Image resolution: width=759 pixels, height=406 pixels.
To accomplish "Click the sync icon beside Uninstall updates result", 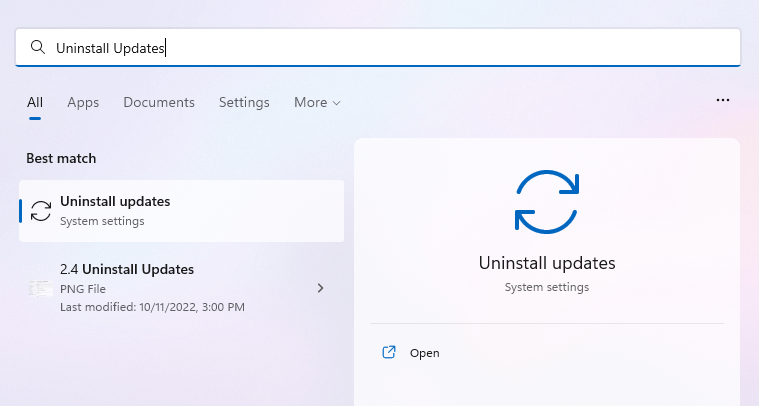I will click(x=41, y=210).
